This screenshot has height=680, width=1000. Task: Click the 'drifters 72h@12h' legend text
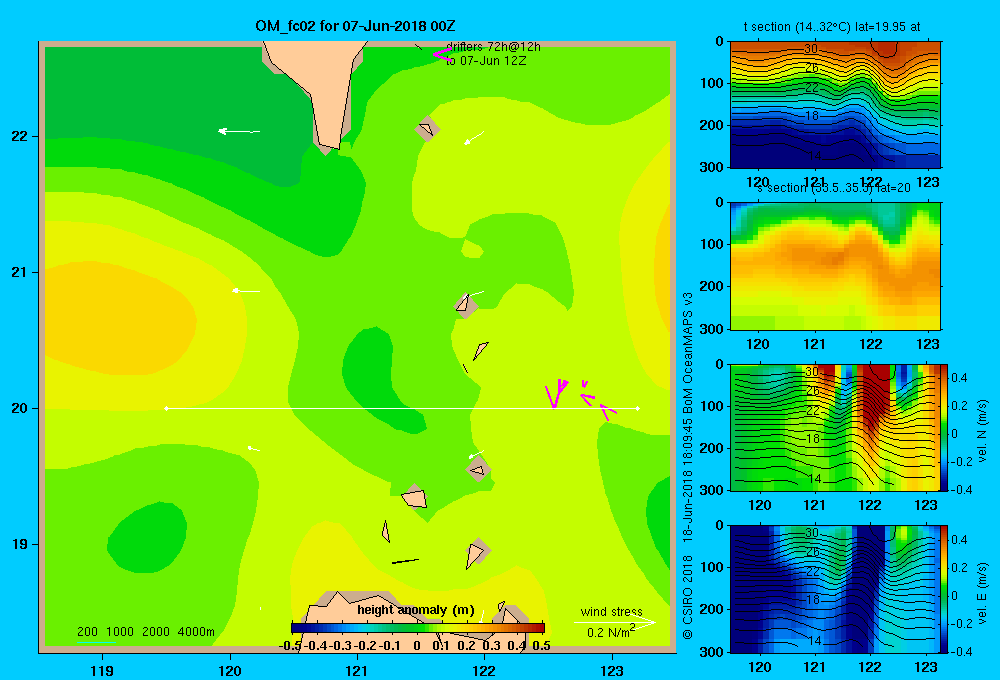[493, 47]
